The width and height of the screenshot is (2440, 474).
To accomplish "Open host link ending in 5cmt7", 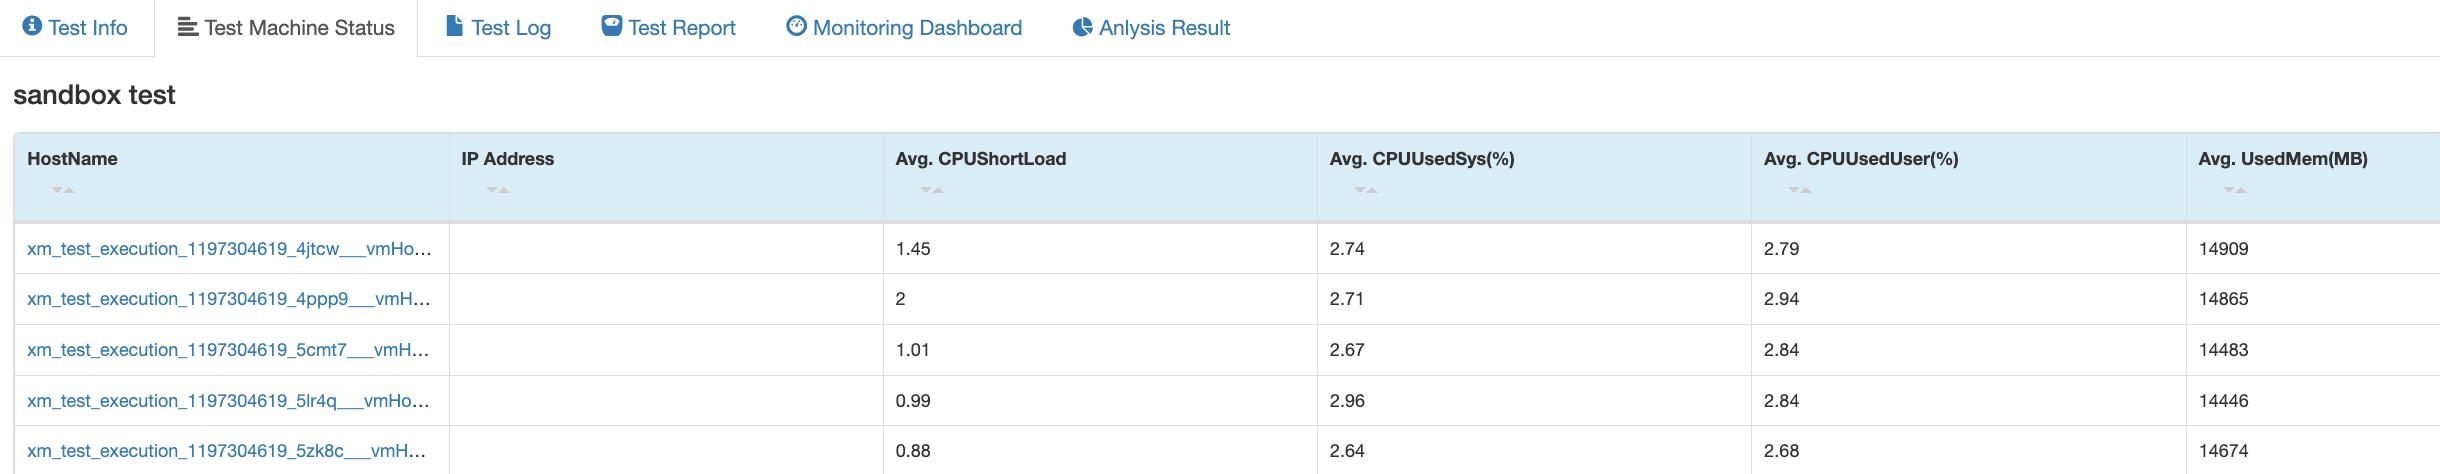I will (x=229, y=350).
